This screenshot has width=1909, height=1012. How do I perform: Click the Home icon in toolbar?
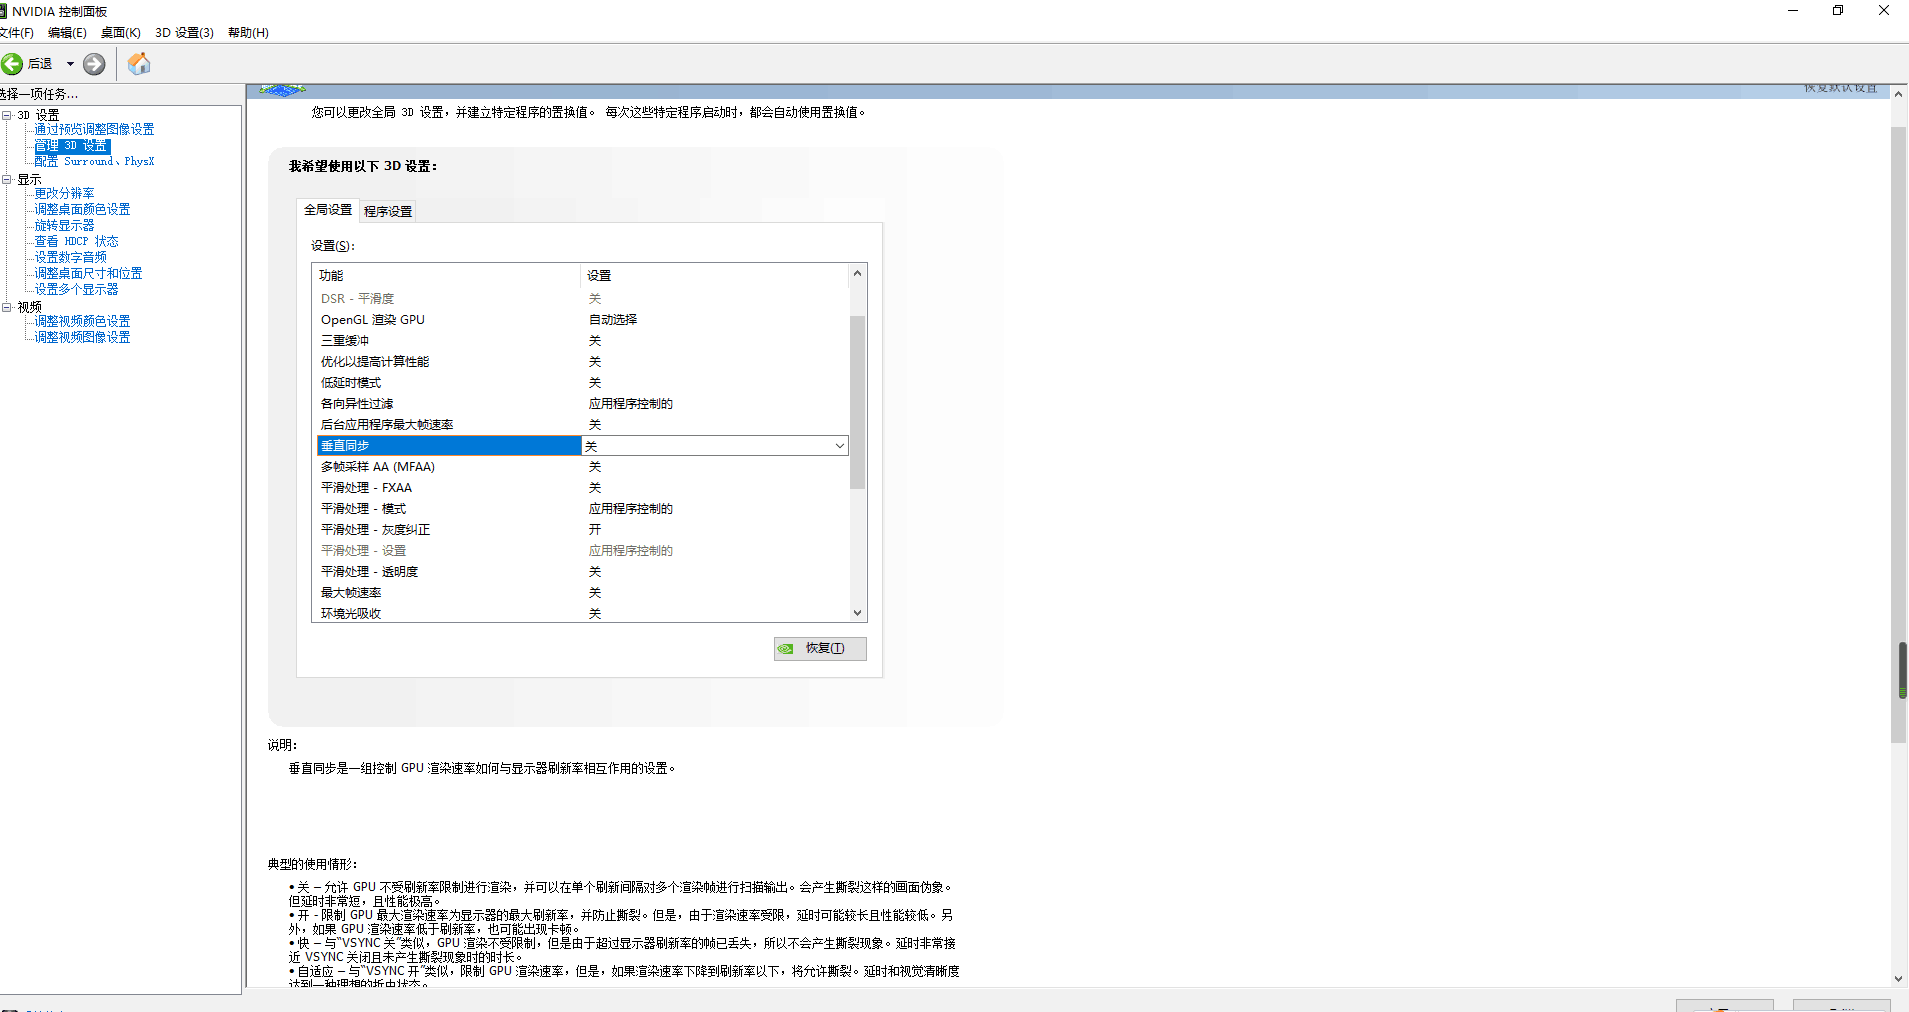pos(139,64)
